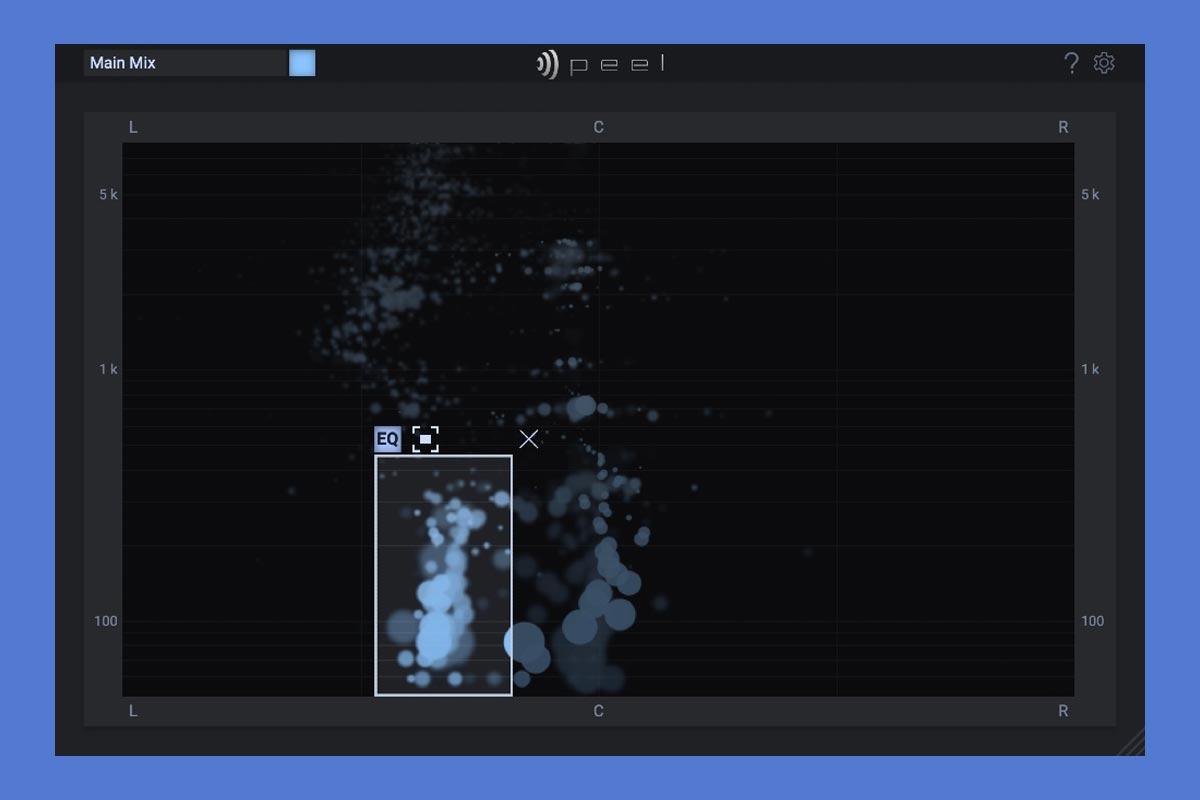Click the bottom C center label

click(x=598, y=711)
